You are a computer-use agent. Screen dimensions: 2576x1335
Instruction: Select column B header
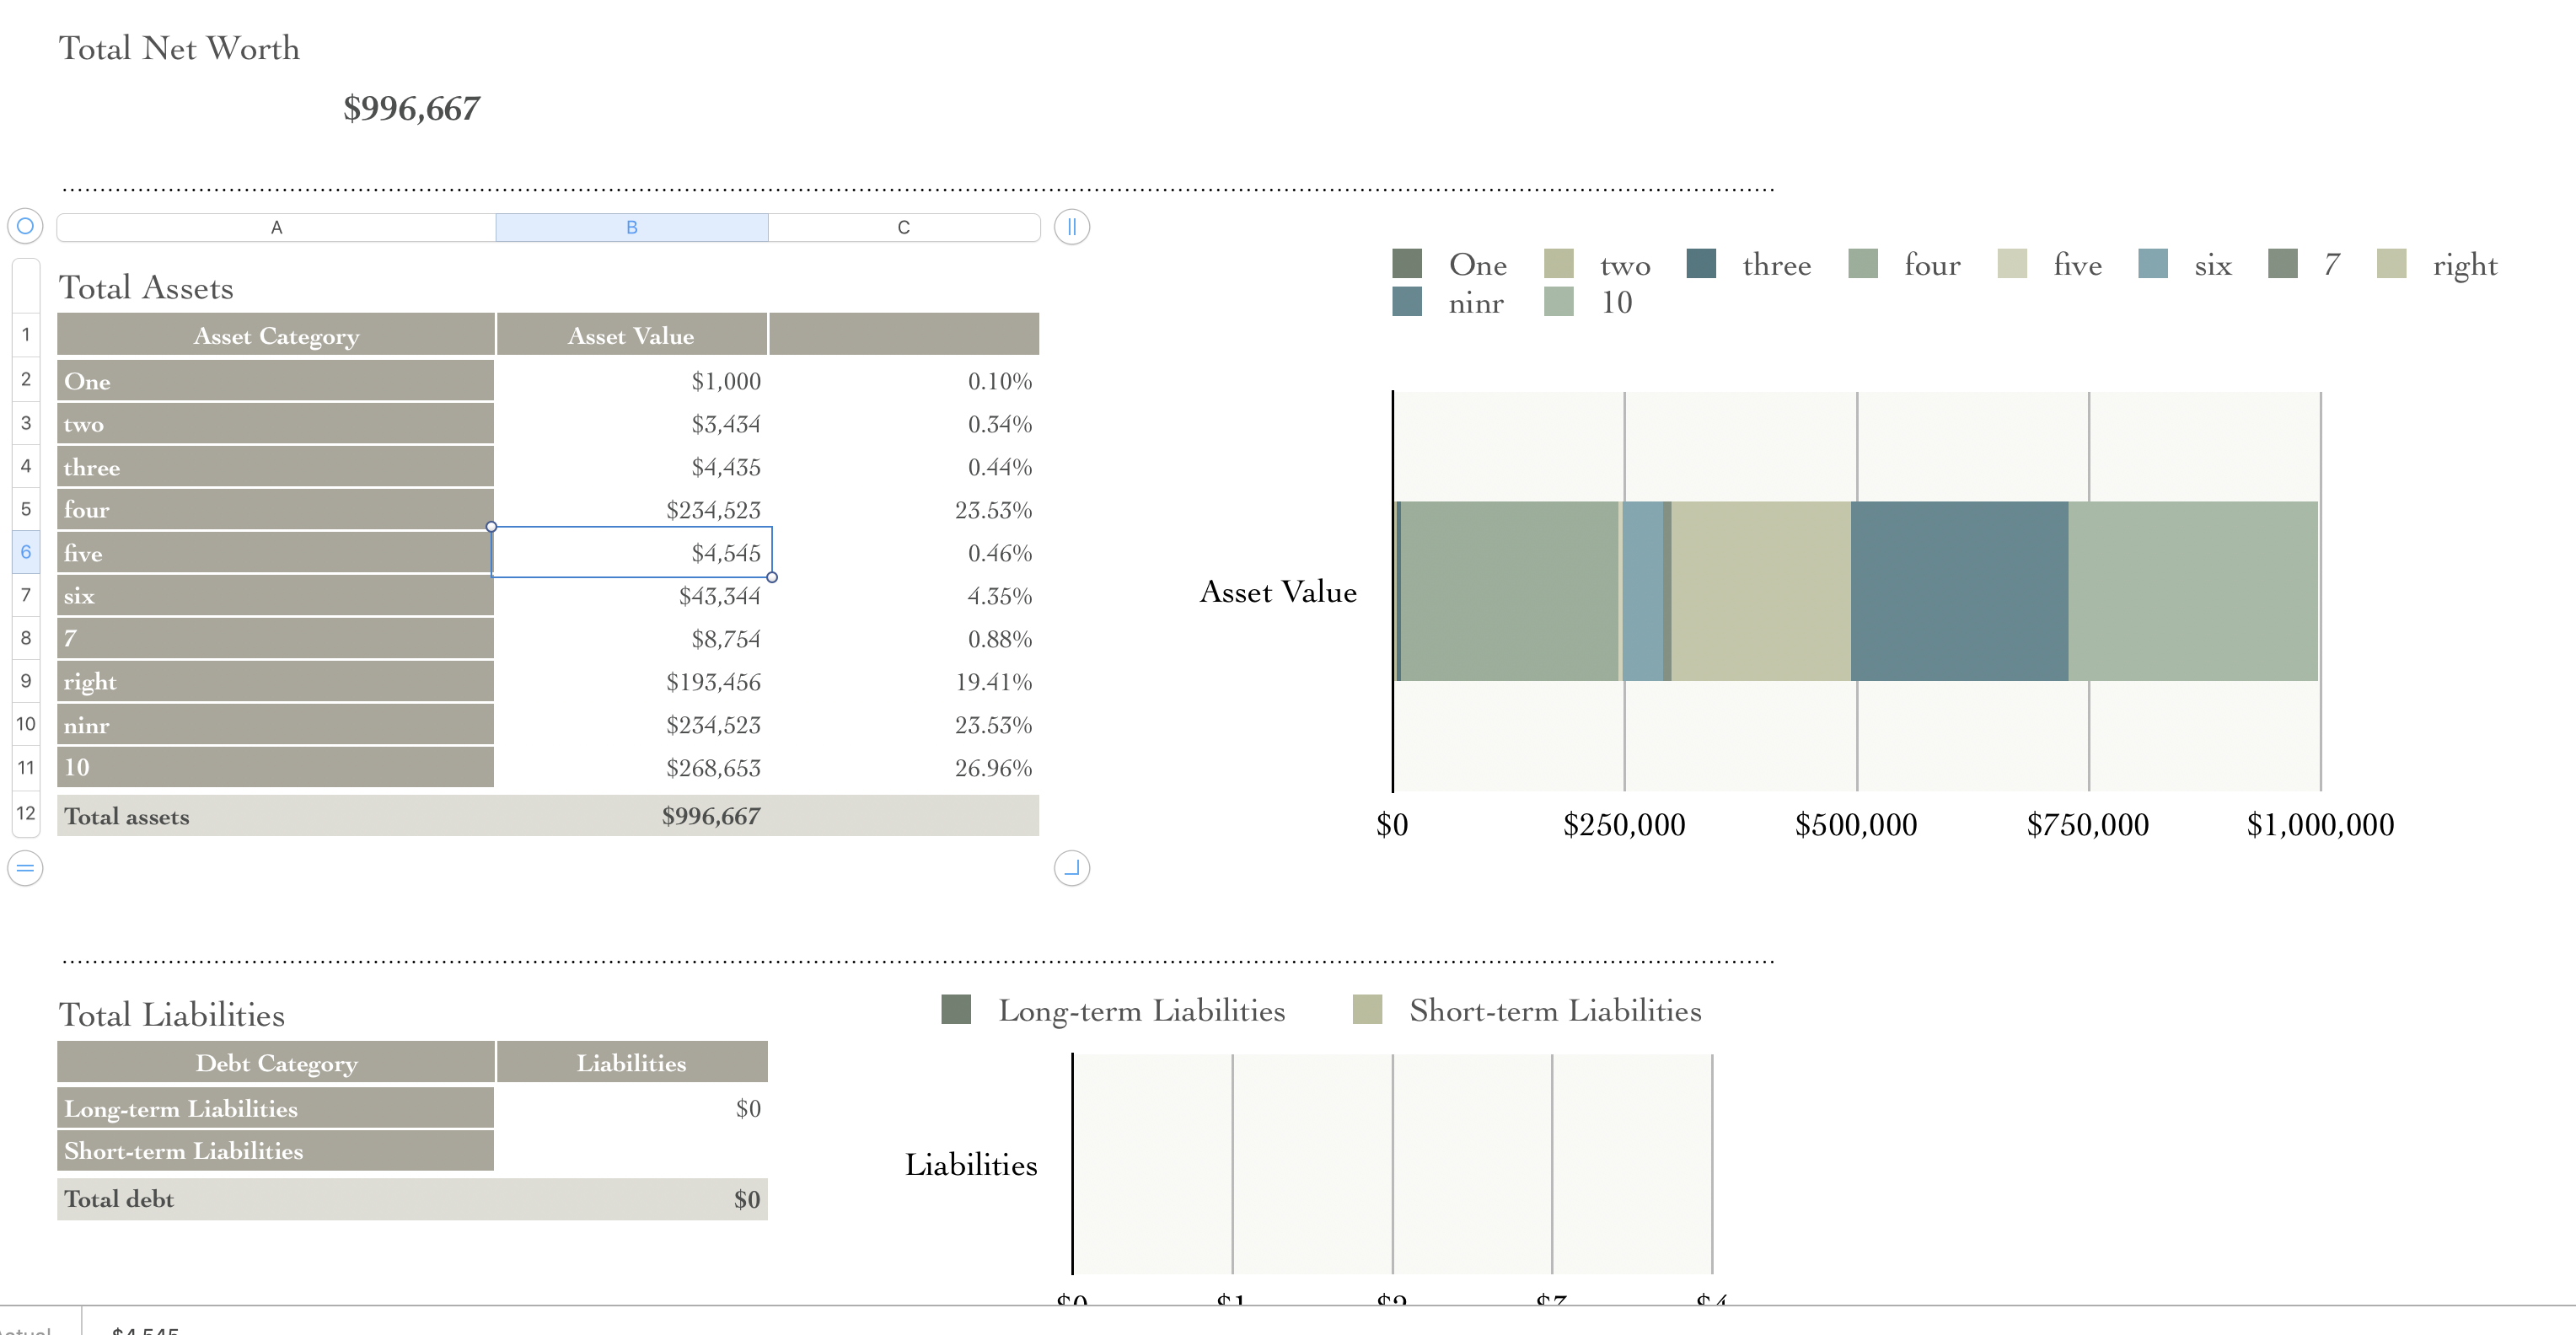coord(631,227)
